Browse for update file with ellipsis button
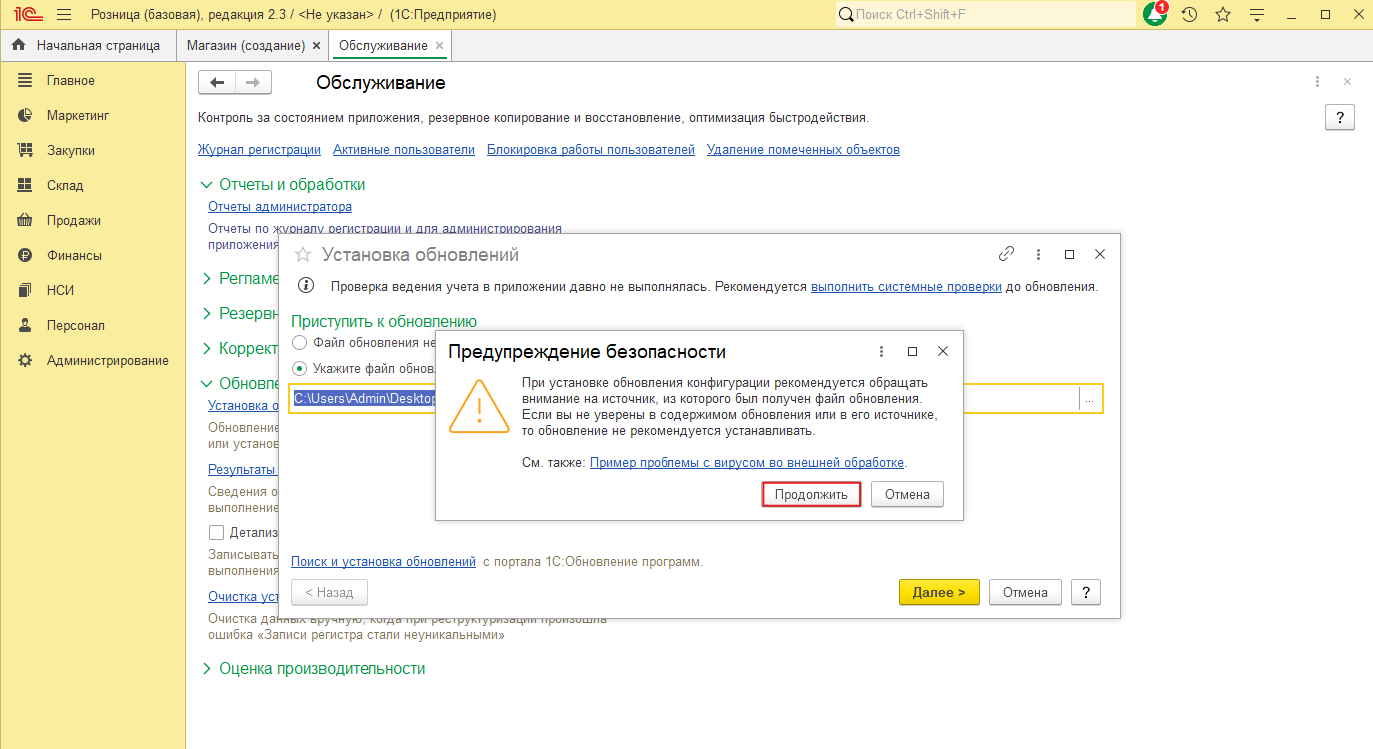This screenshot has width=1373, height=749. coord(1089,399)
